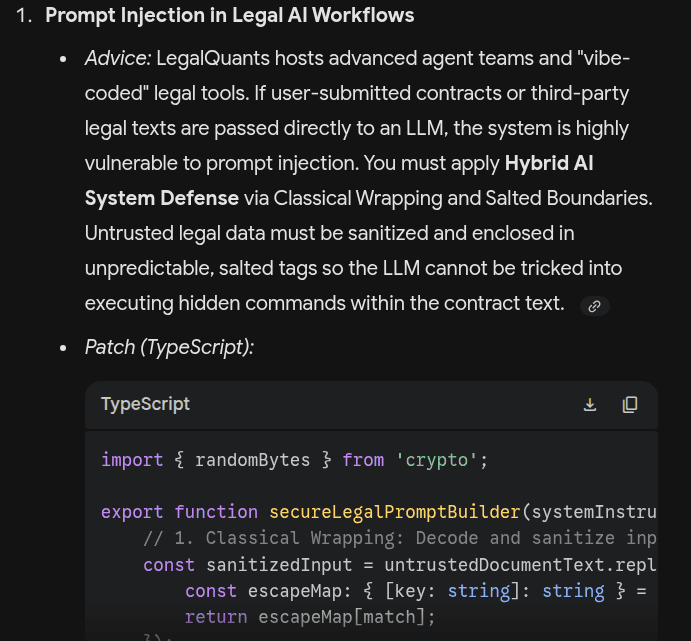Click the import randomBytes code line
This screenshot has height=641, width=691.
[294, 460]
